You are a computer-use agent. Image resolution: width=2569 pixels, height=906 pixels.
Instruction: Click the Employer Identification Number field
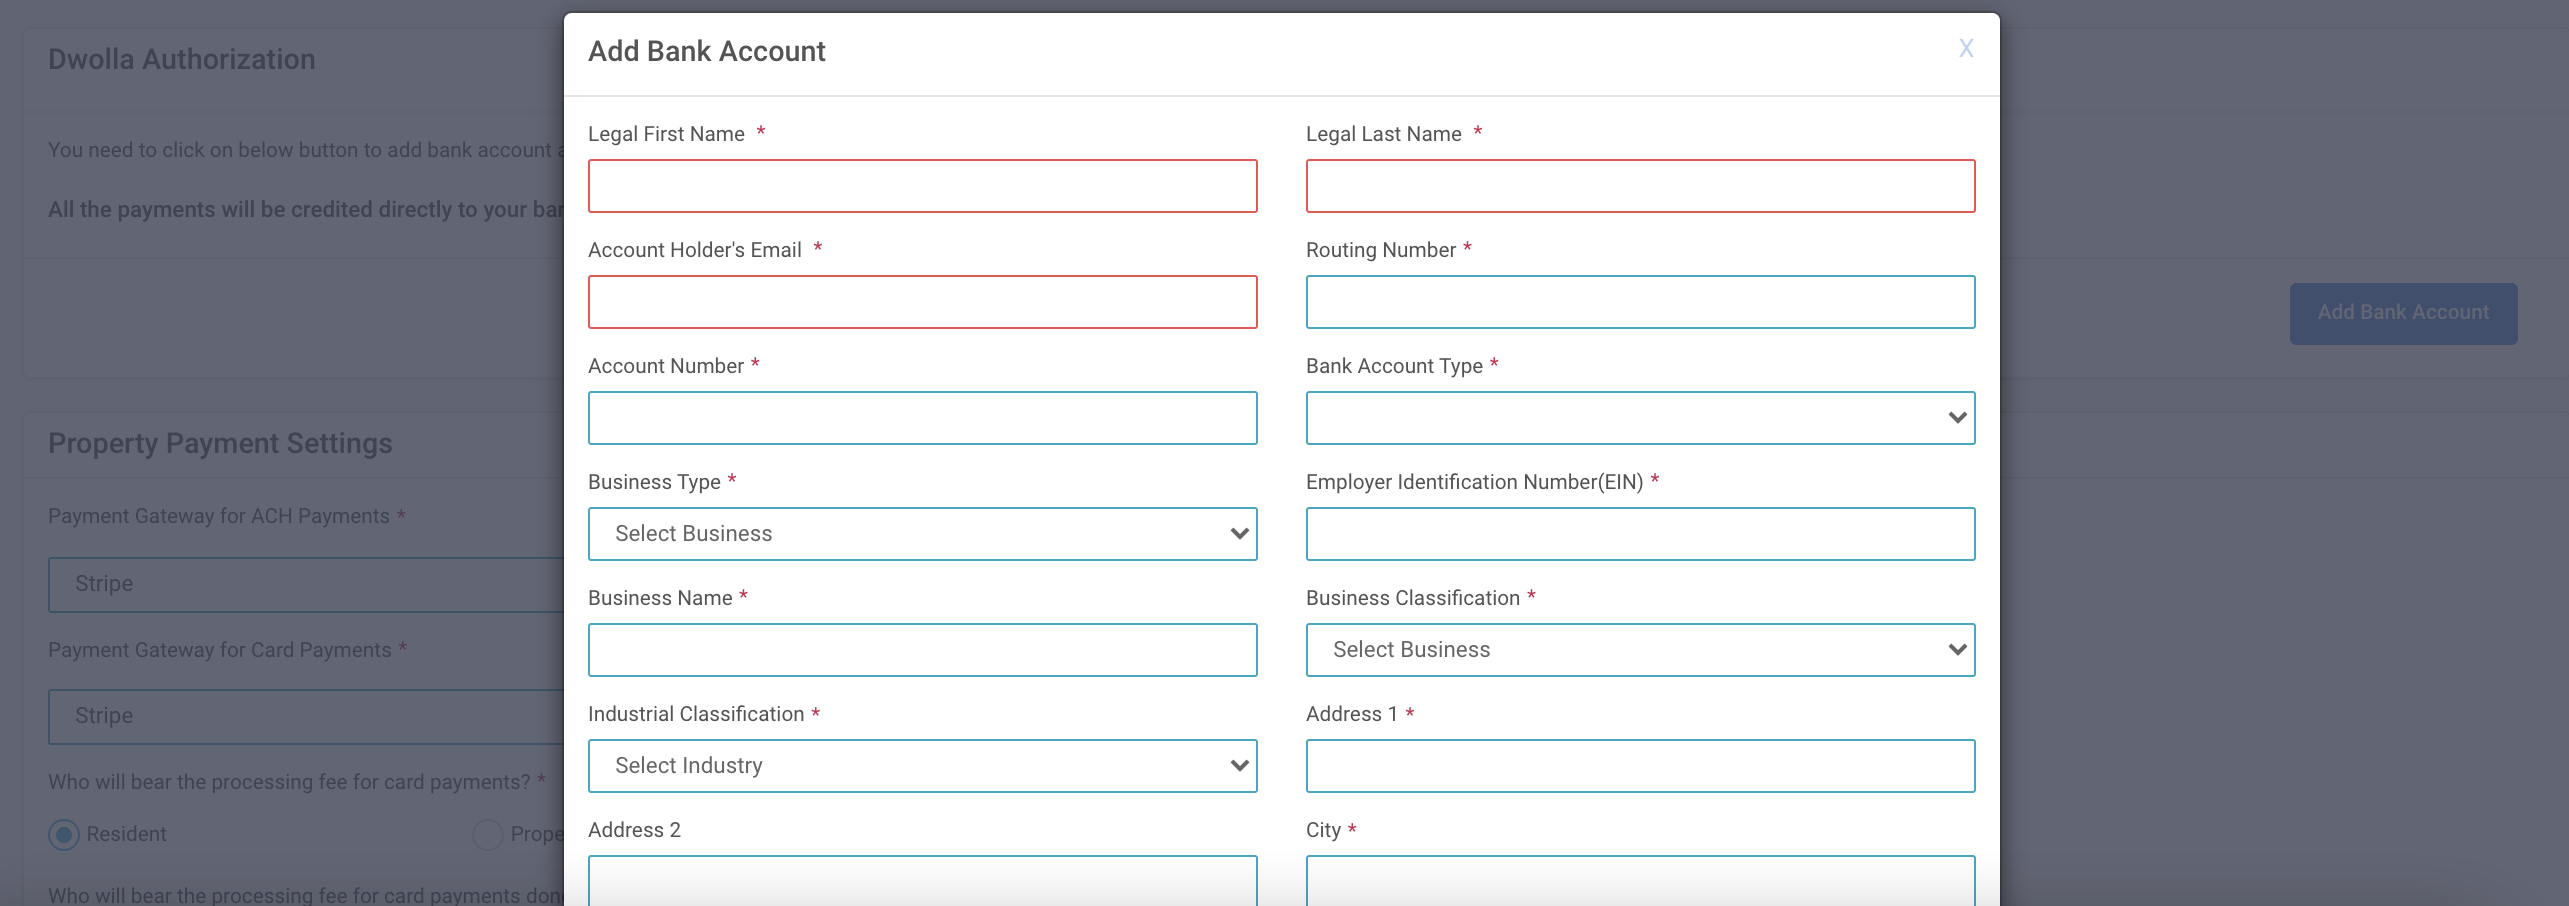pos(1640,534)
